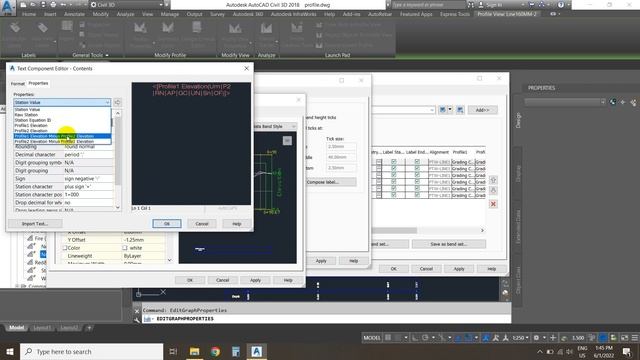The height and width of the screenshot is (360, 640).
Task: Switch to AutoCAD taskbar icon
Action: click(x=256, y=351)
